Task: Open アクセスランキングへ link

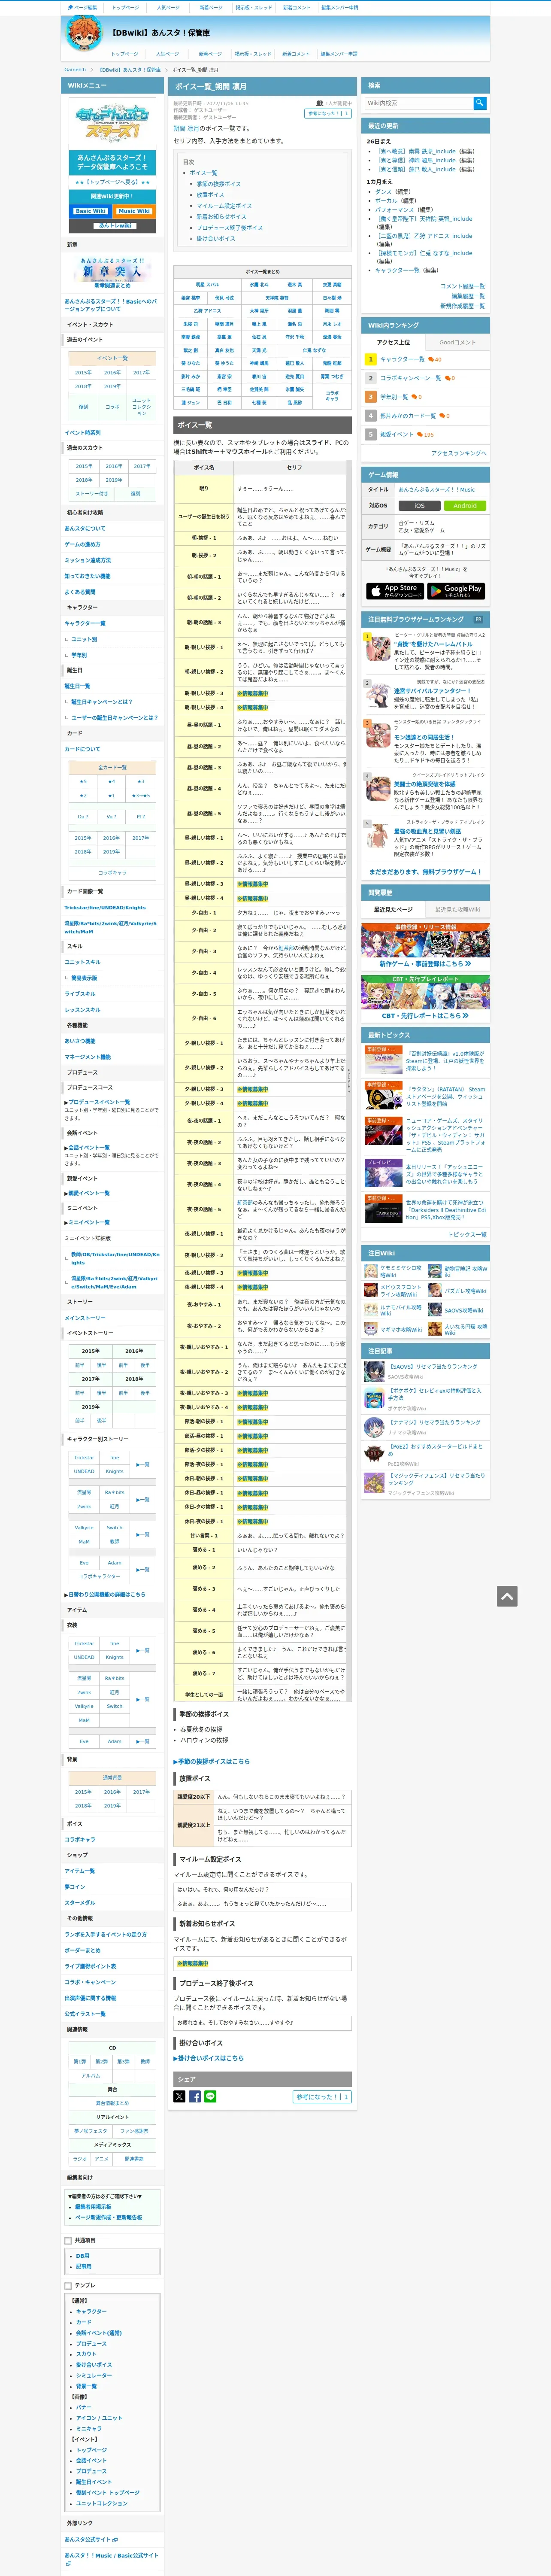Action: tap(459, 453)
